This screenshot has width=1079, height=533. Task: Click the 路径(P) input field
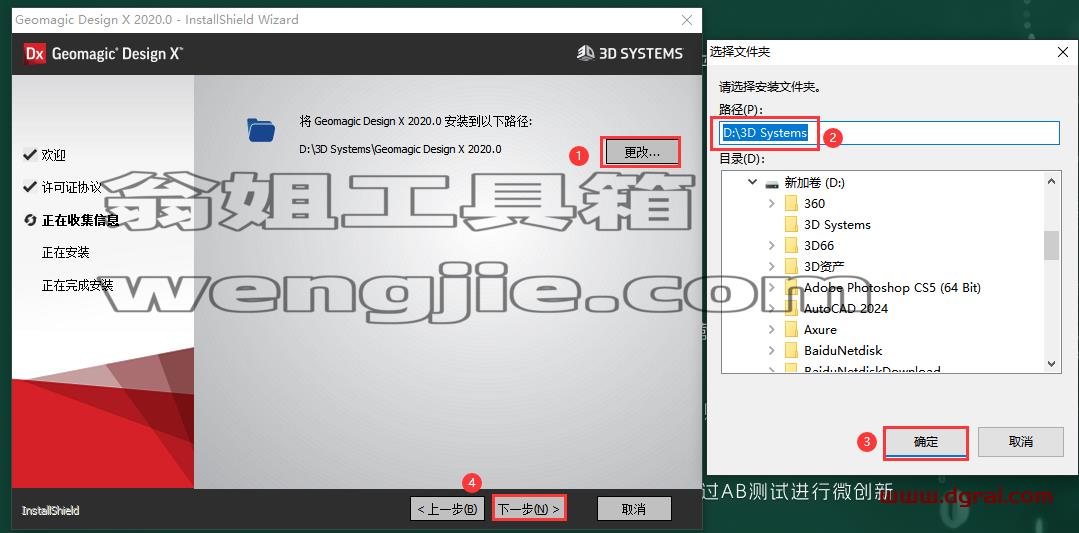pos(889,133)
